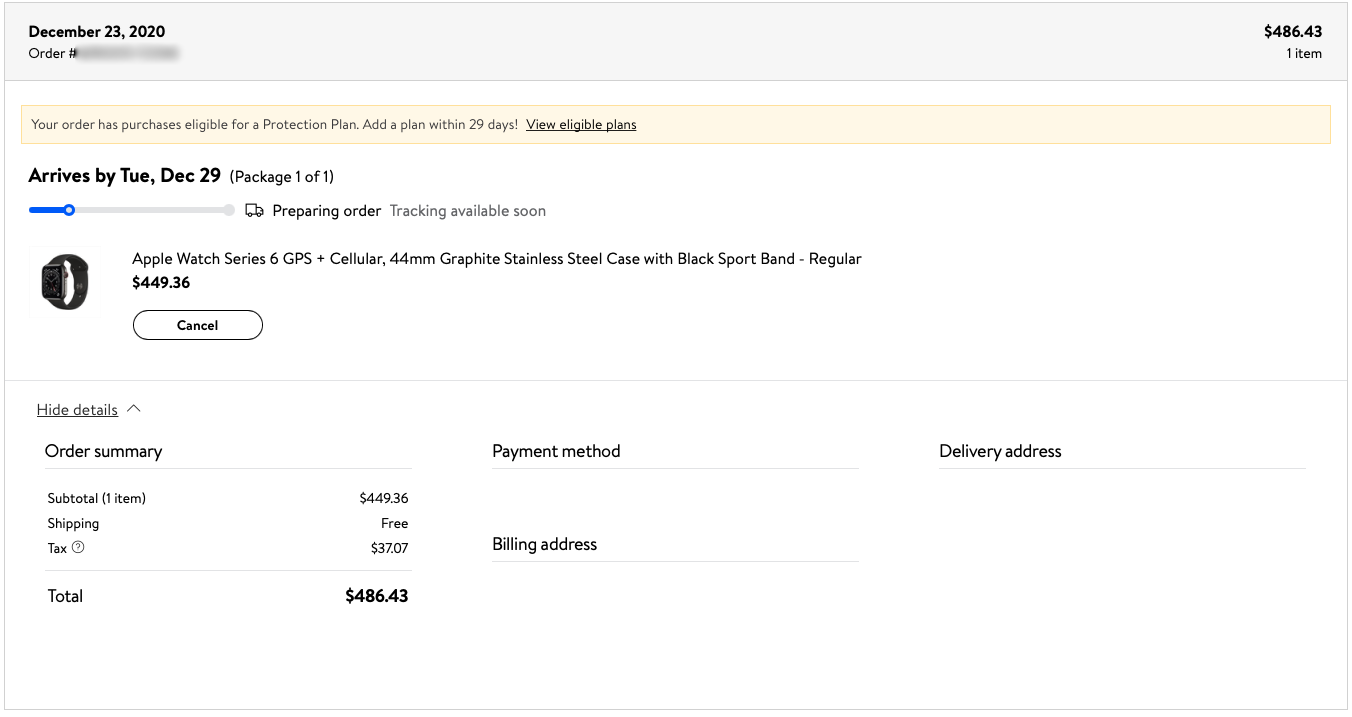Click the 'Arrives by Tue, Dec 29' heading

point(125,176)
